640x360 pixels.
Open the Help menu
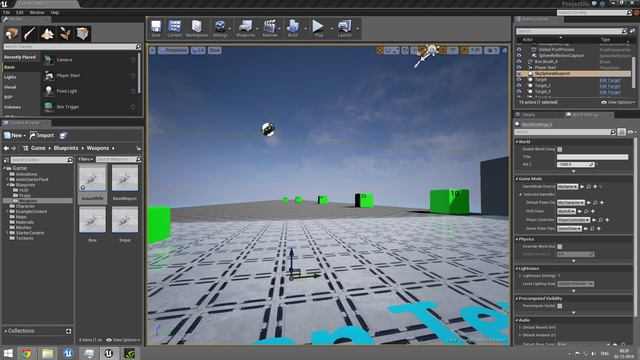point(55,13)
